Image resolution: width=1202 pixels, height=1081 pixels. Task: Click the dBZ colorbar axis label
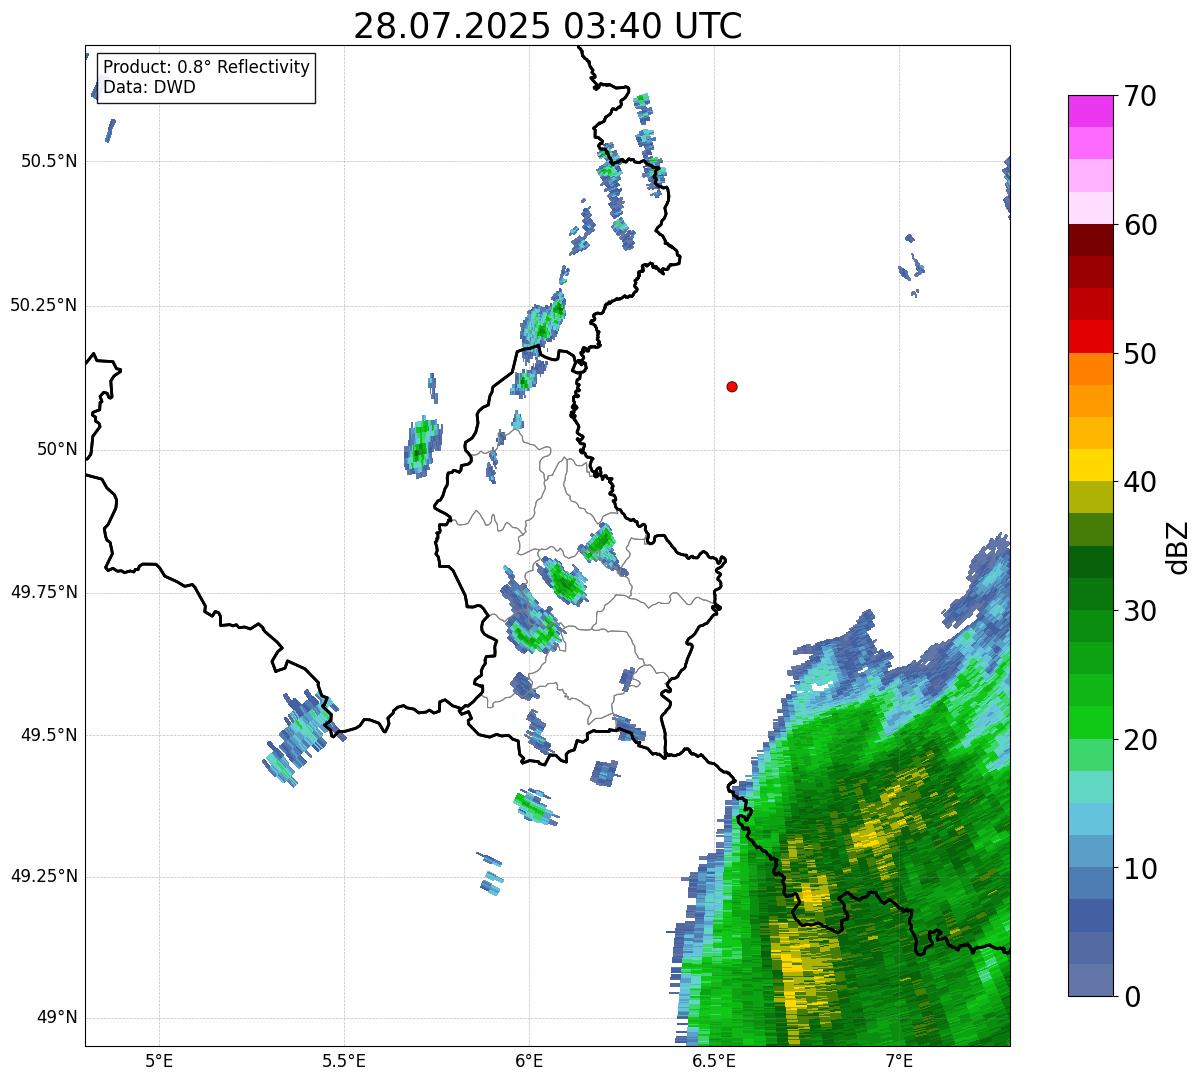pyautogui.click(x=1179, y=546)
